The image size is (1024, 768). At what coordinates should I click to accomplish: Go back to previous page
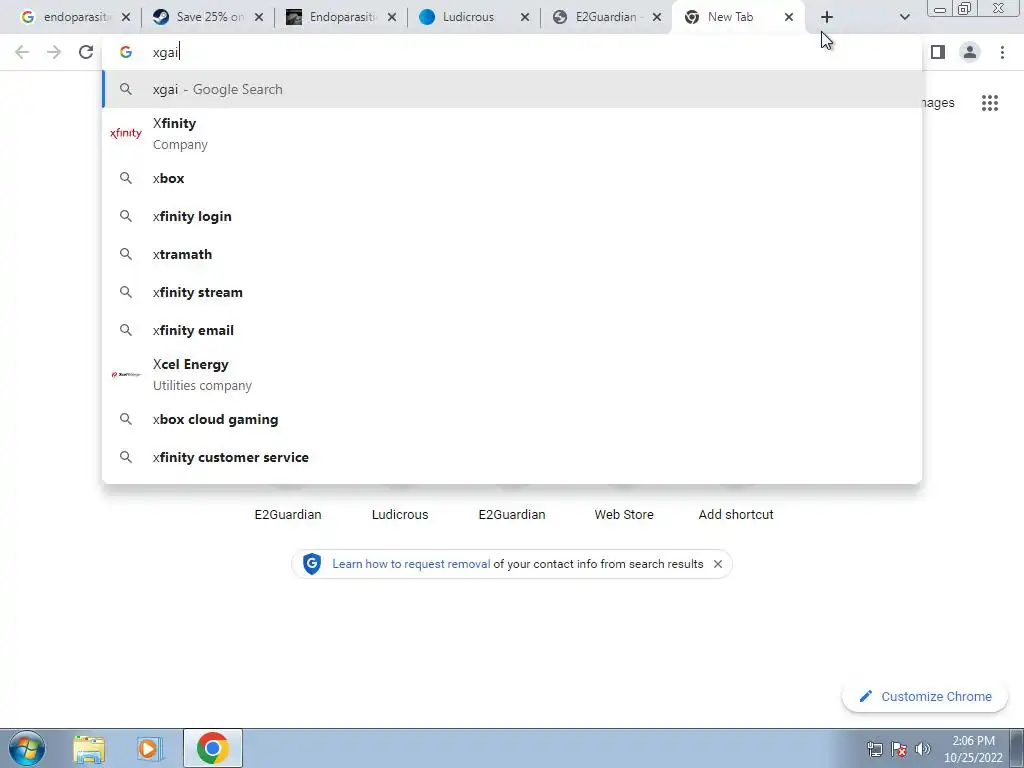coord(22,52)
